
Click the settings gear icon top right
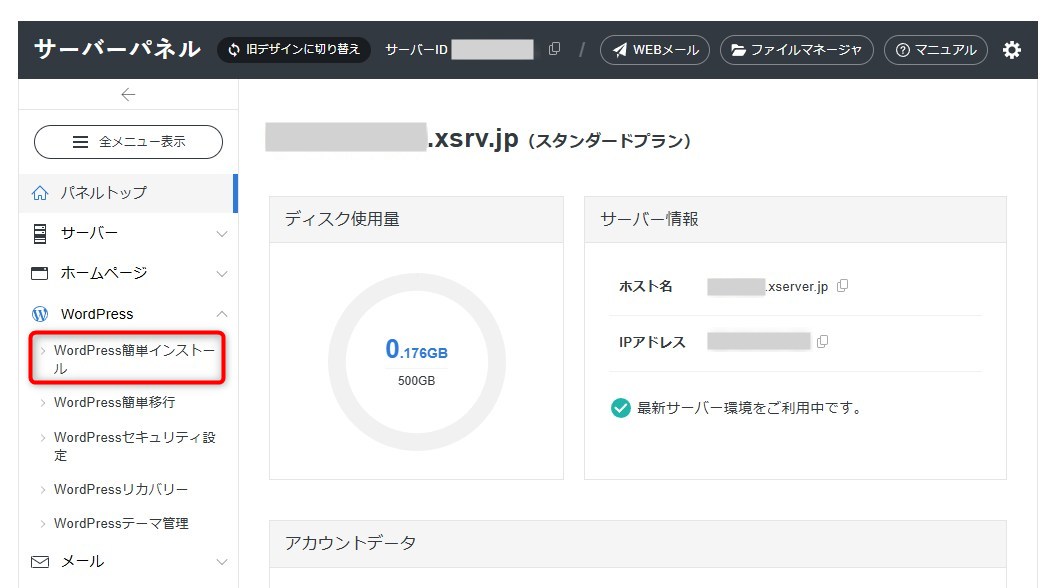pyautogui.click(x=1012, y=49)
